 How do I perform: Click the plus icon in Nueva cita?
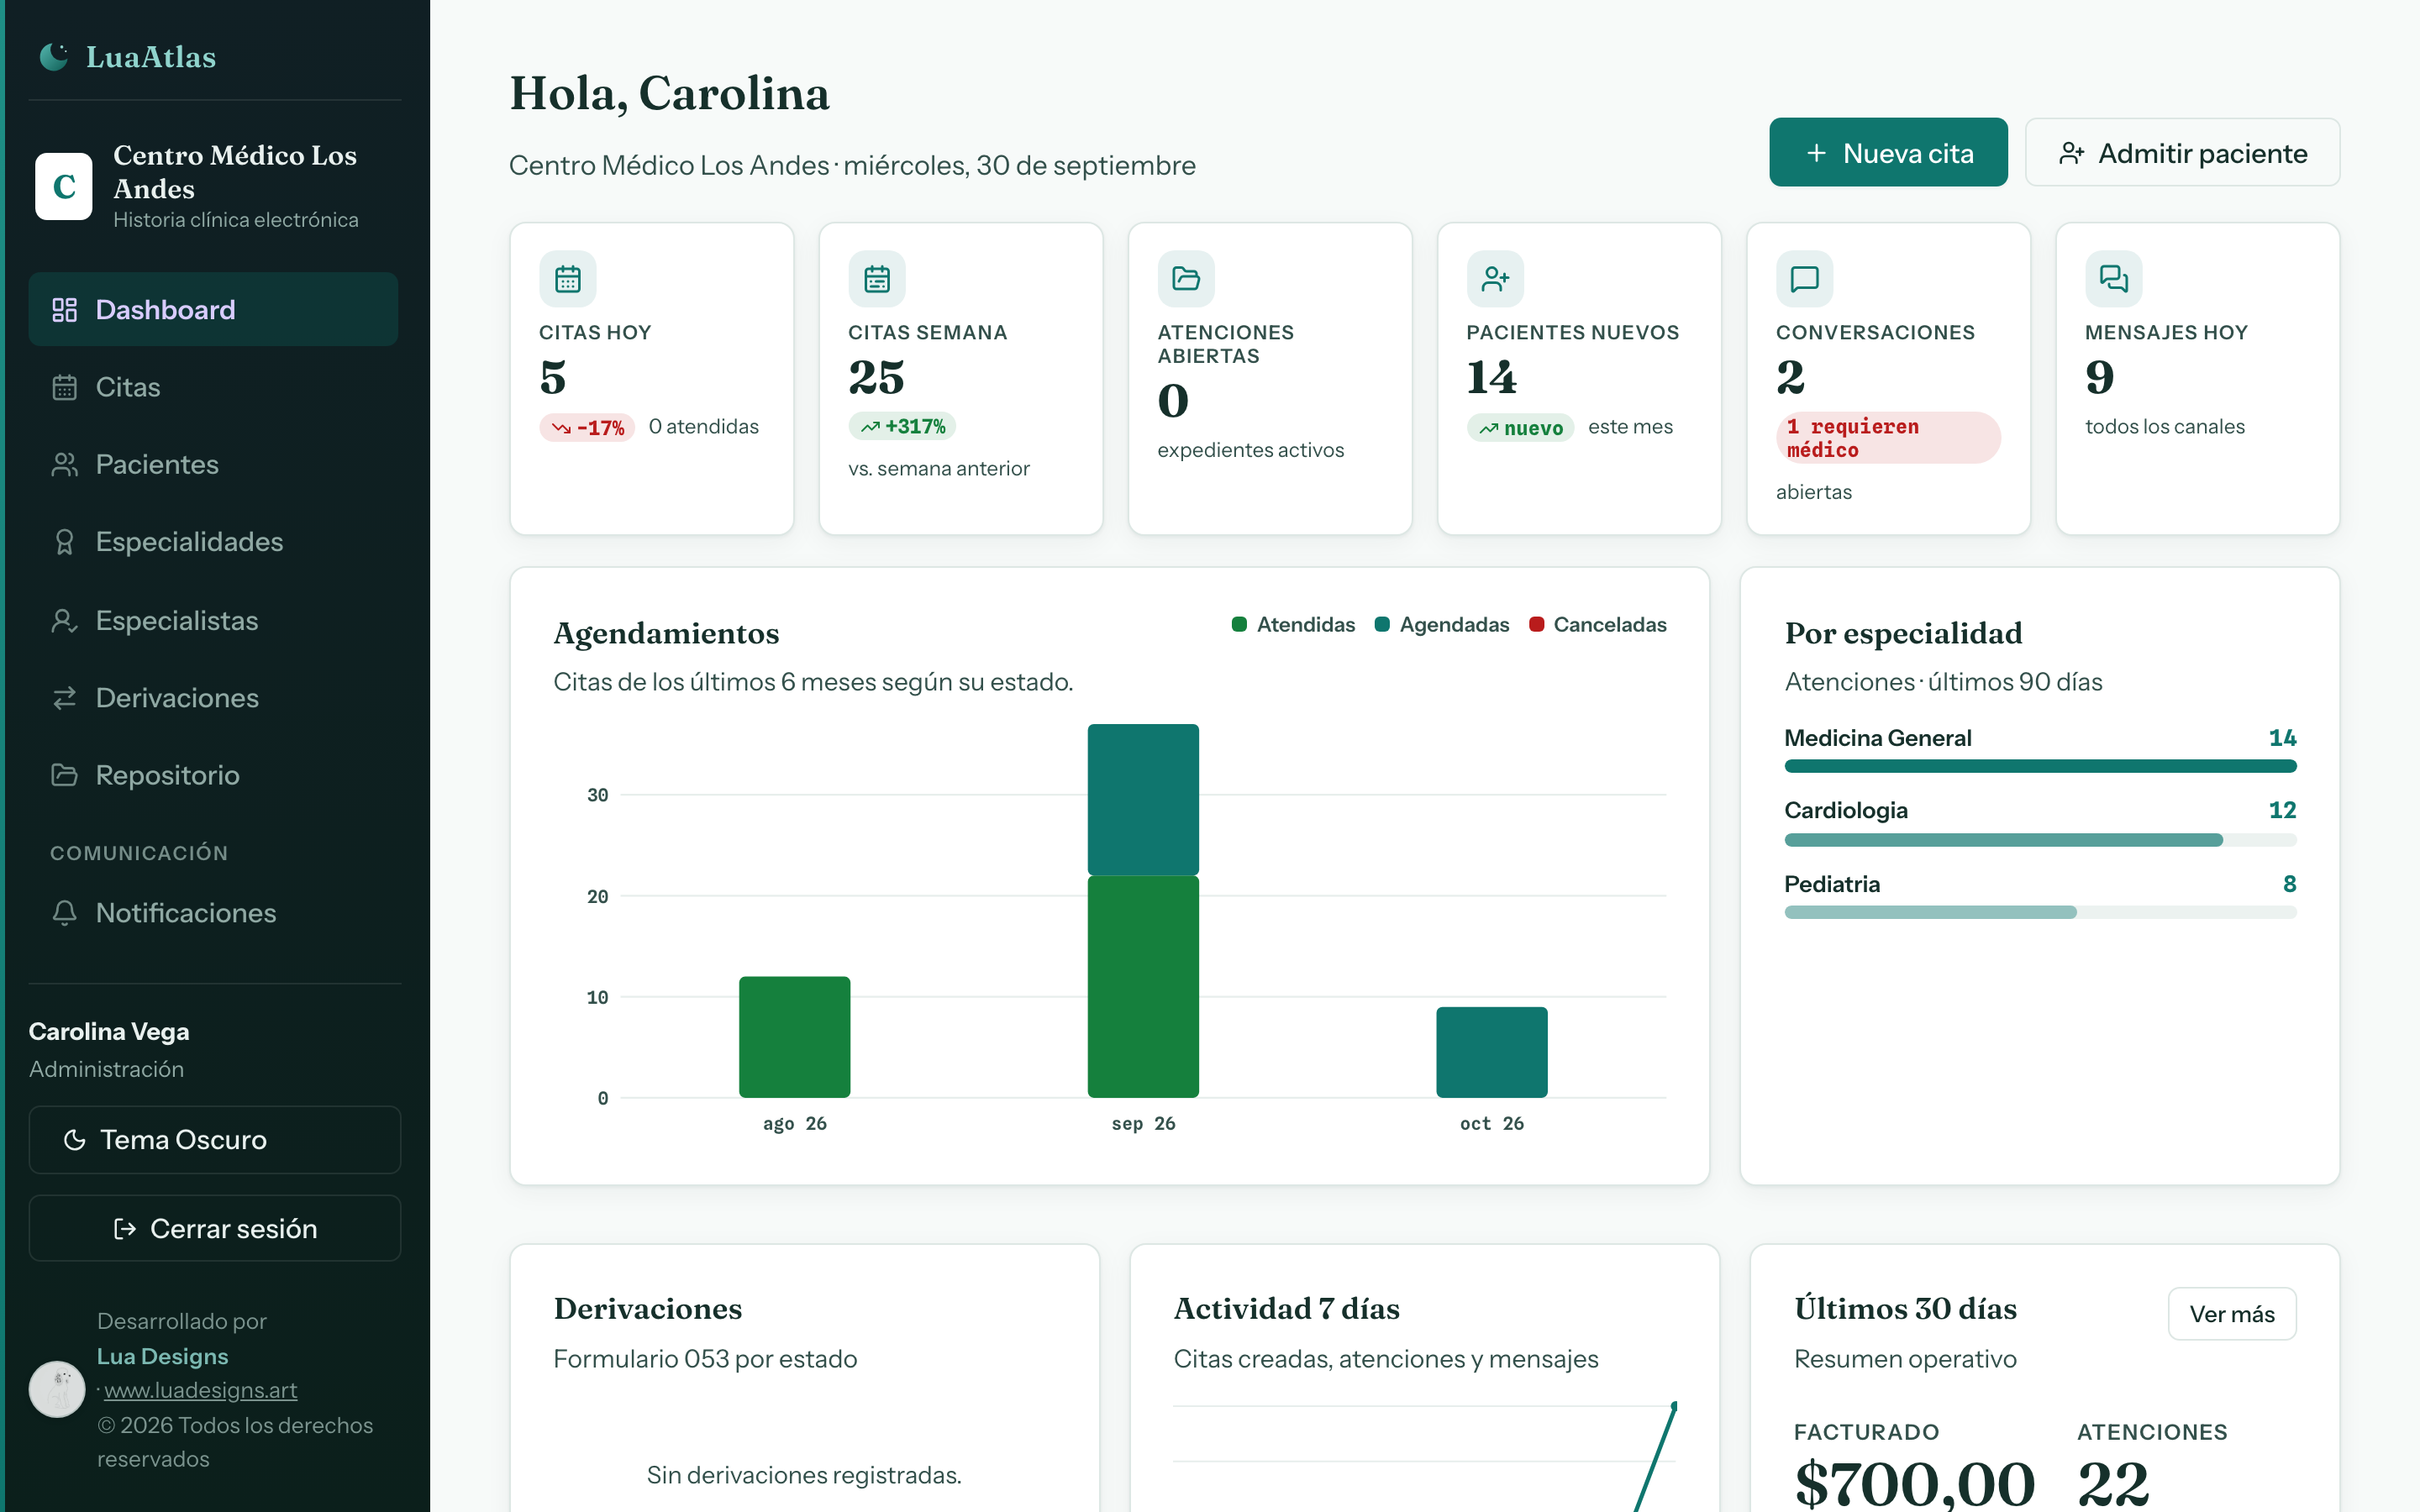[x=1817, y=153]
